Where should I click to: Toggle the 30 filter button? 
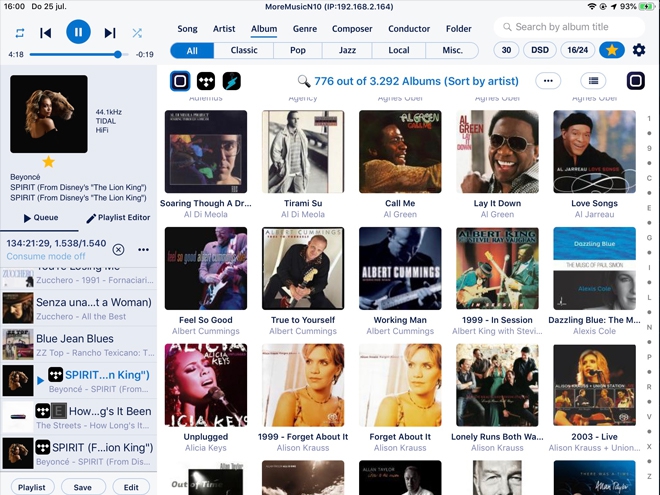[x=506, y=50]
